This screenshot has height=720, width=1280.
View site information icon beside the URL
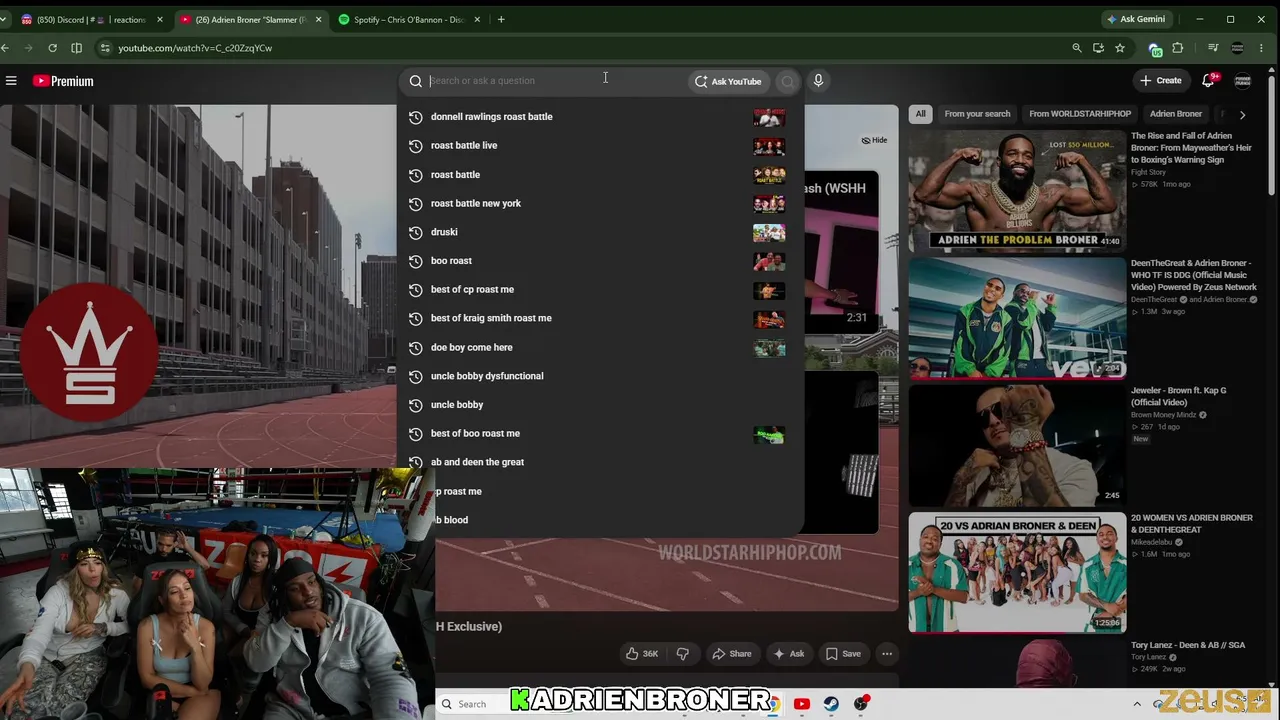point(105,48)
